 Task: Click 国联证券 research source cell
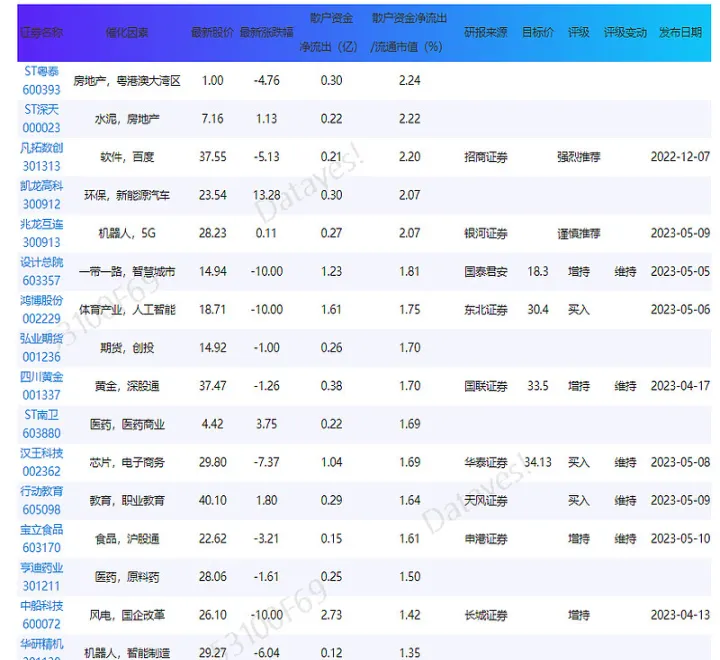click(486, 386)
